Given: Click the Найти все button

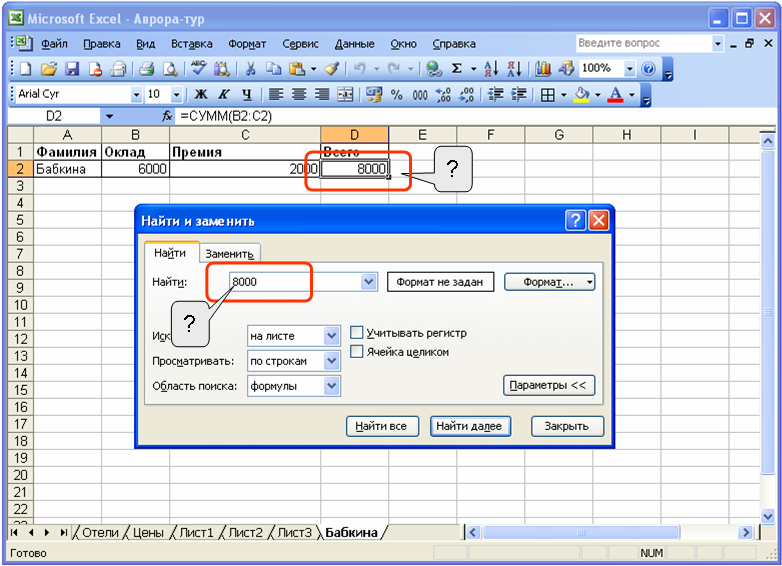Looking at the screenshot, I should coord(381,426).
